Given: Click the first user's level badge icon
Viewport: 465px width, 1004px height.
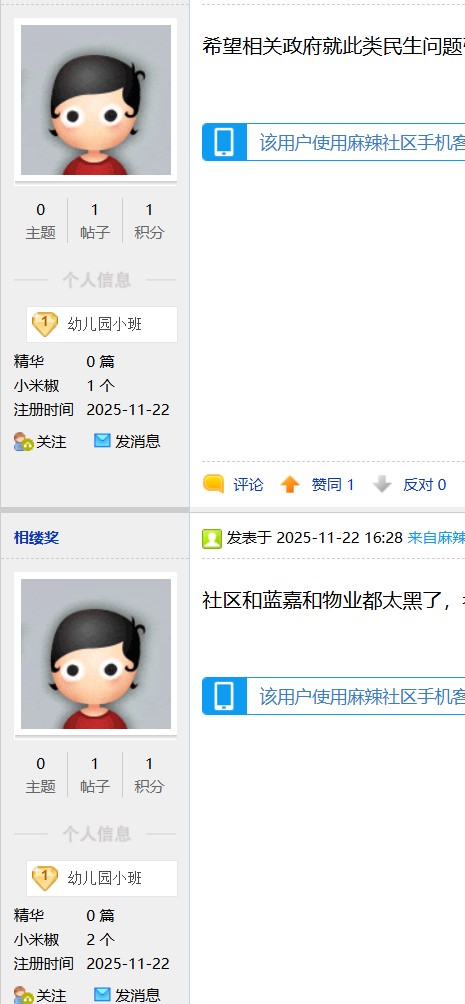Looking at the screenshot, I should tap(45, 325).
